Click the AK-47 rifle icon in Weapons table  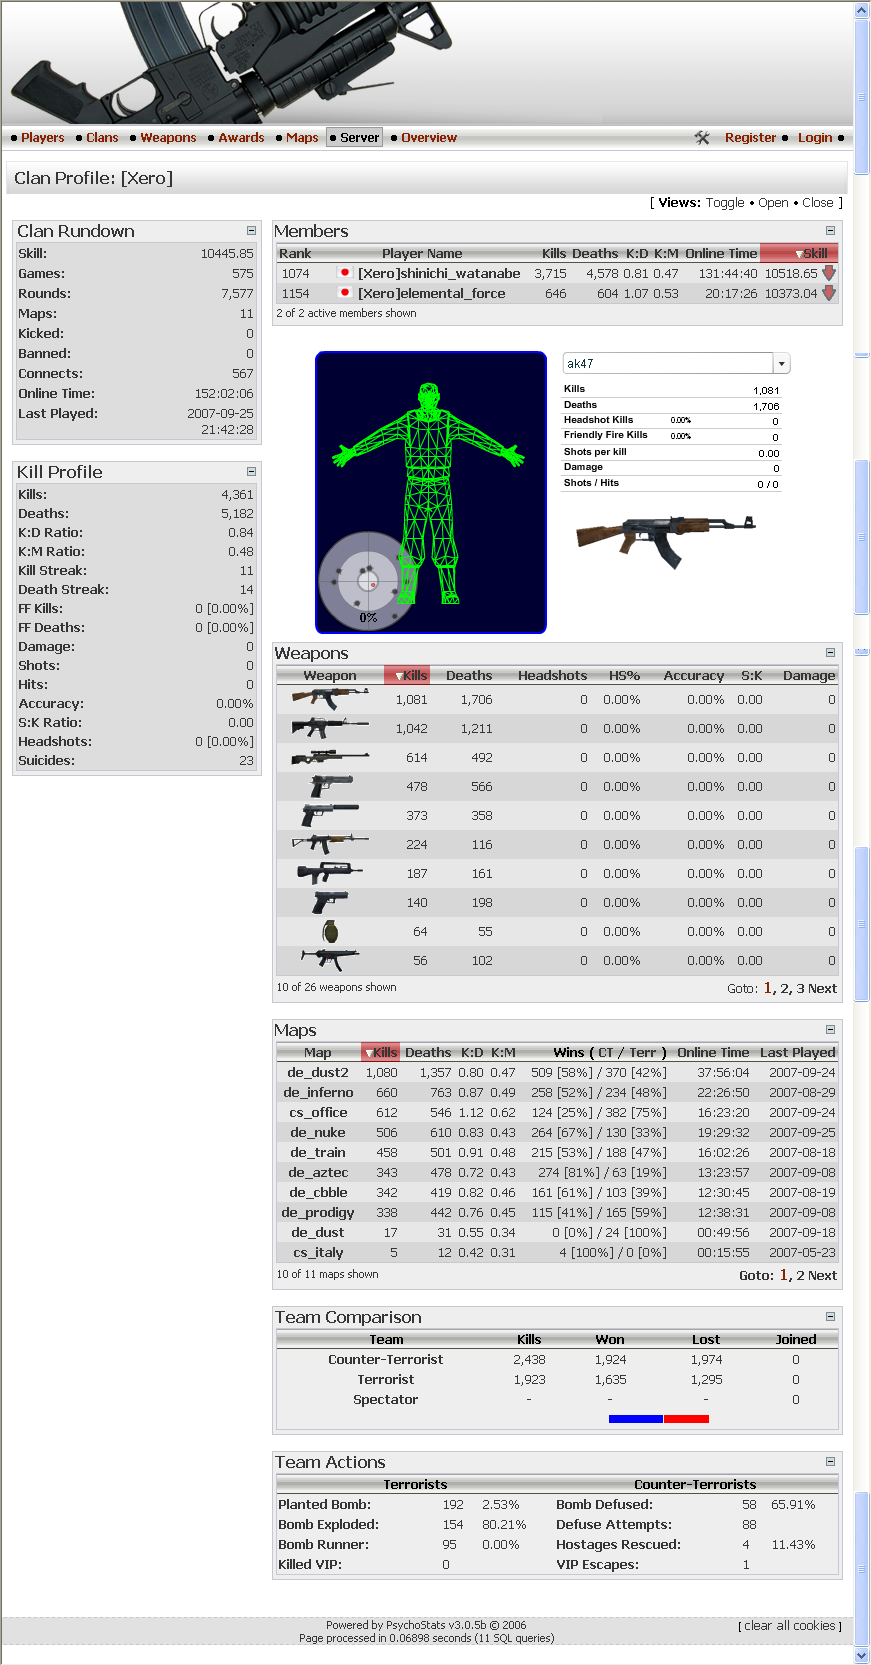click(x=329, y=700)
